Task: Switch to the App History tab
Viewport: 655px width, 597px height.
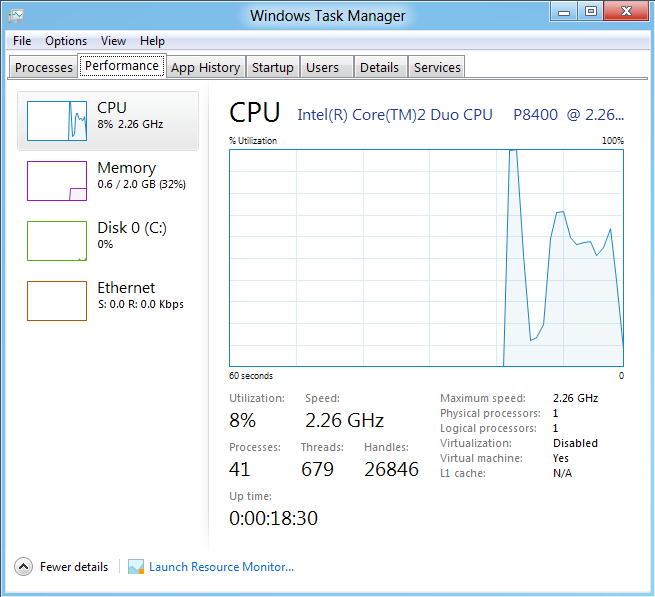Action: coord(206,67)
